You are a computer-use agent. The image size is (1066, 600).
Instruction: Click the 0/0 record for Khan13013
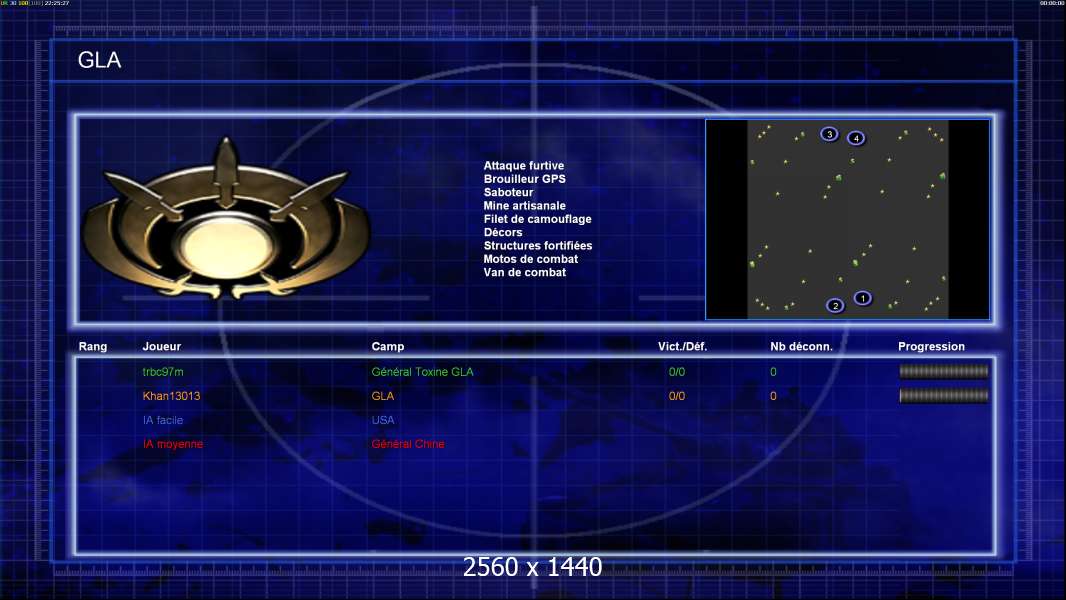(677, 396)
